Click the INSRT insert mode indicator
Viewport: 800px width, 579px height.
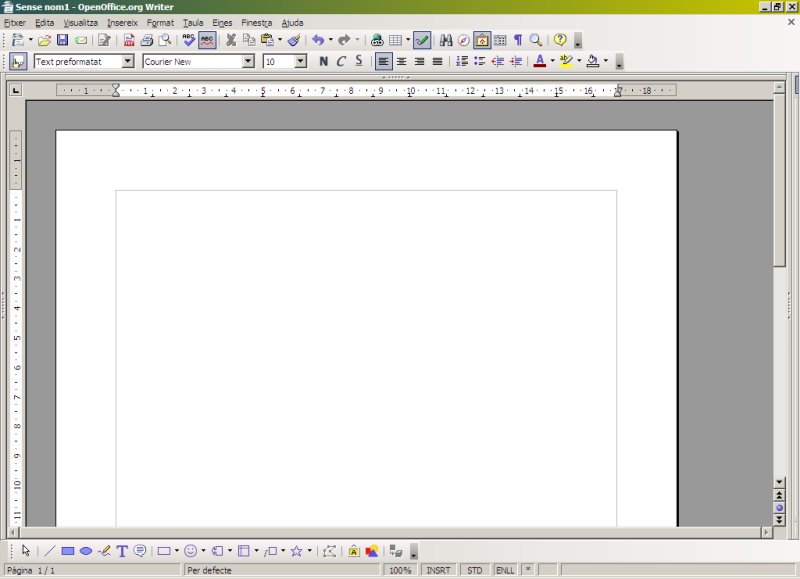(x=438, y=570)
